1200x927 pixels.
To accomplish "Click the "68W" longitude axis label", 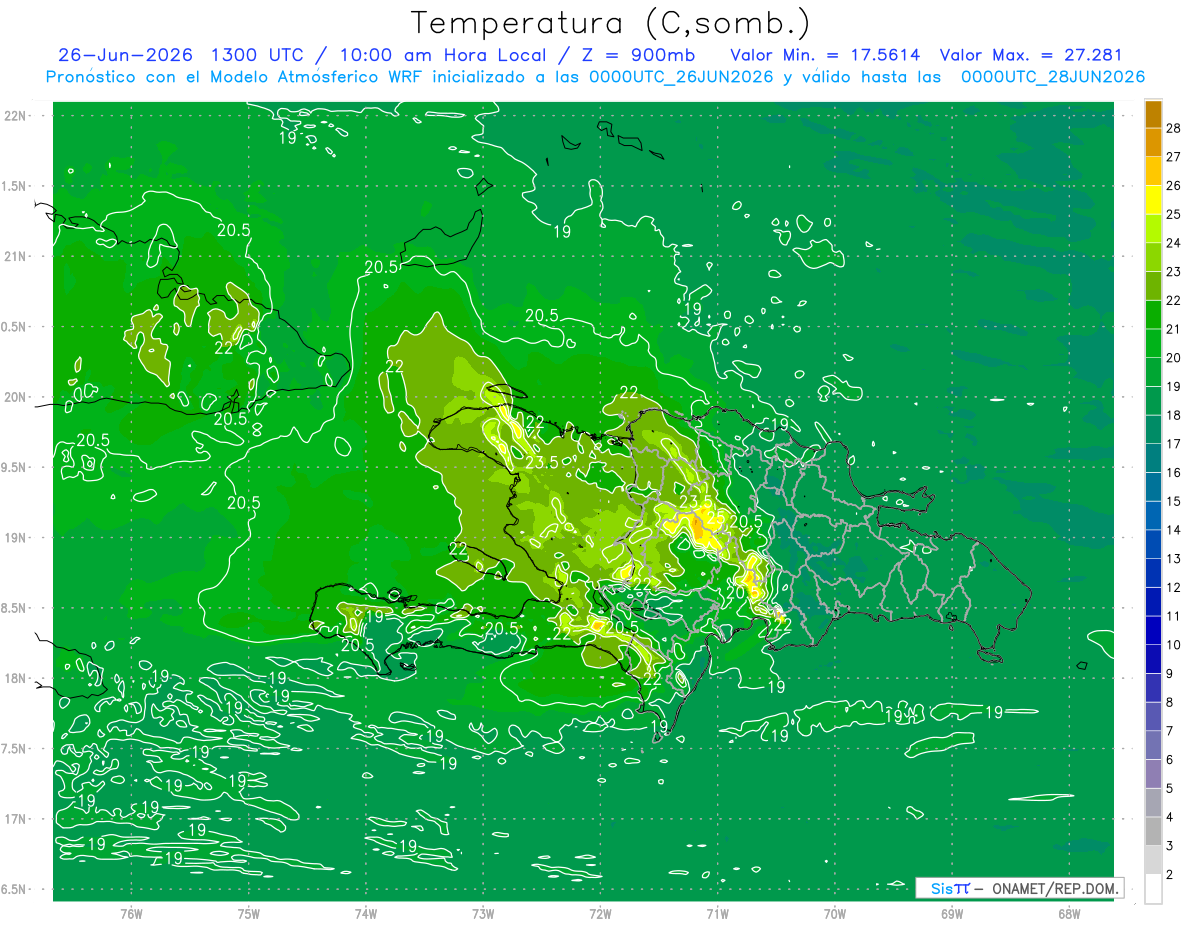I will click(x=1069, y=913).
